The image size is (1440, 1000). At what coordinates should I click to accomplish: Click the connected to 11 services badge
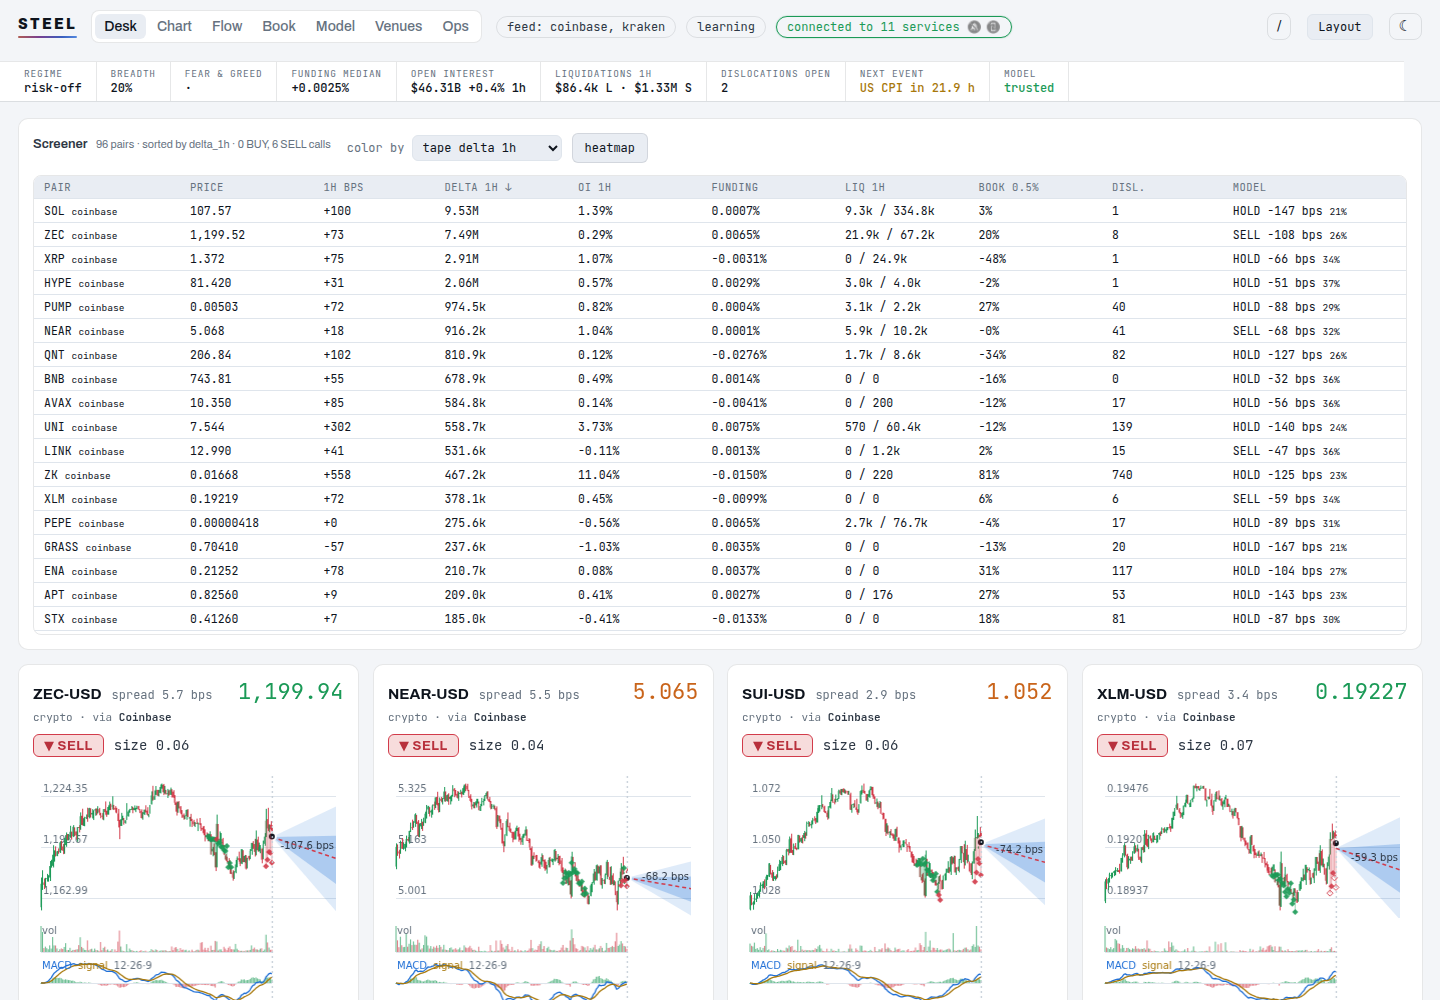coord(893,27)
